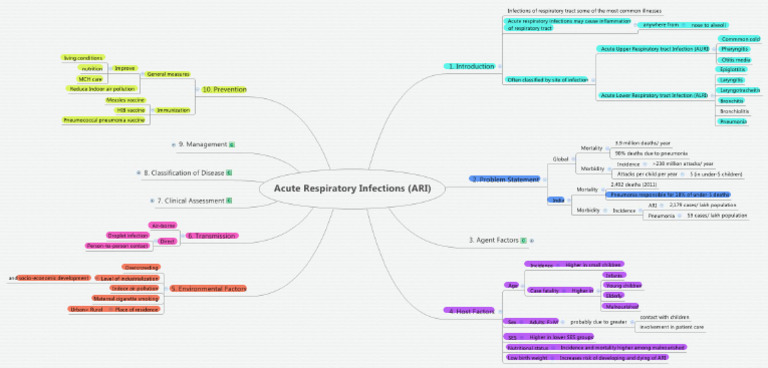
Task: Click the India node
Action: click(x=556, y=200)
